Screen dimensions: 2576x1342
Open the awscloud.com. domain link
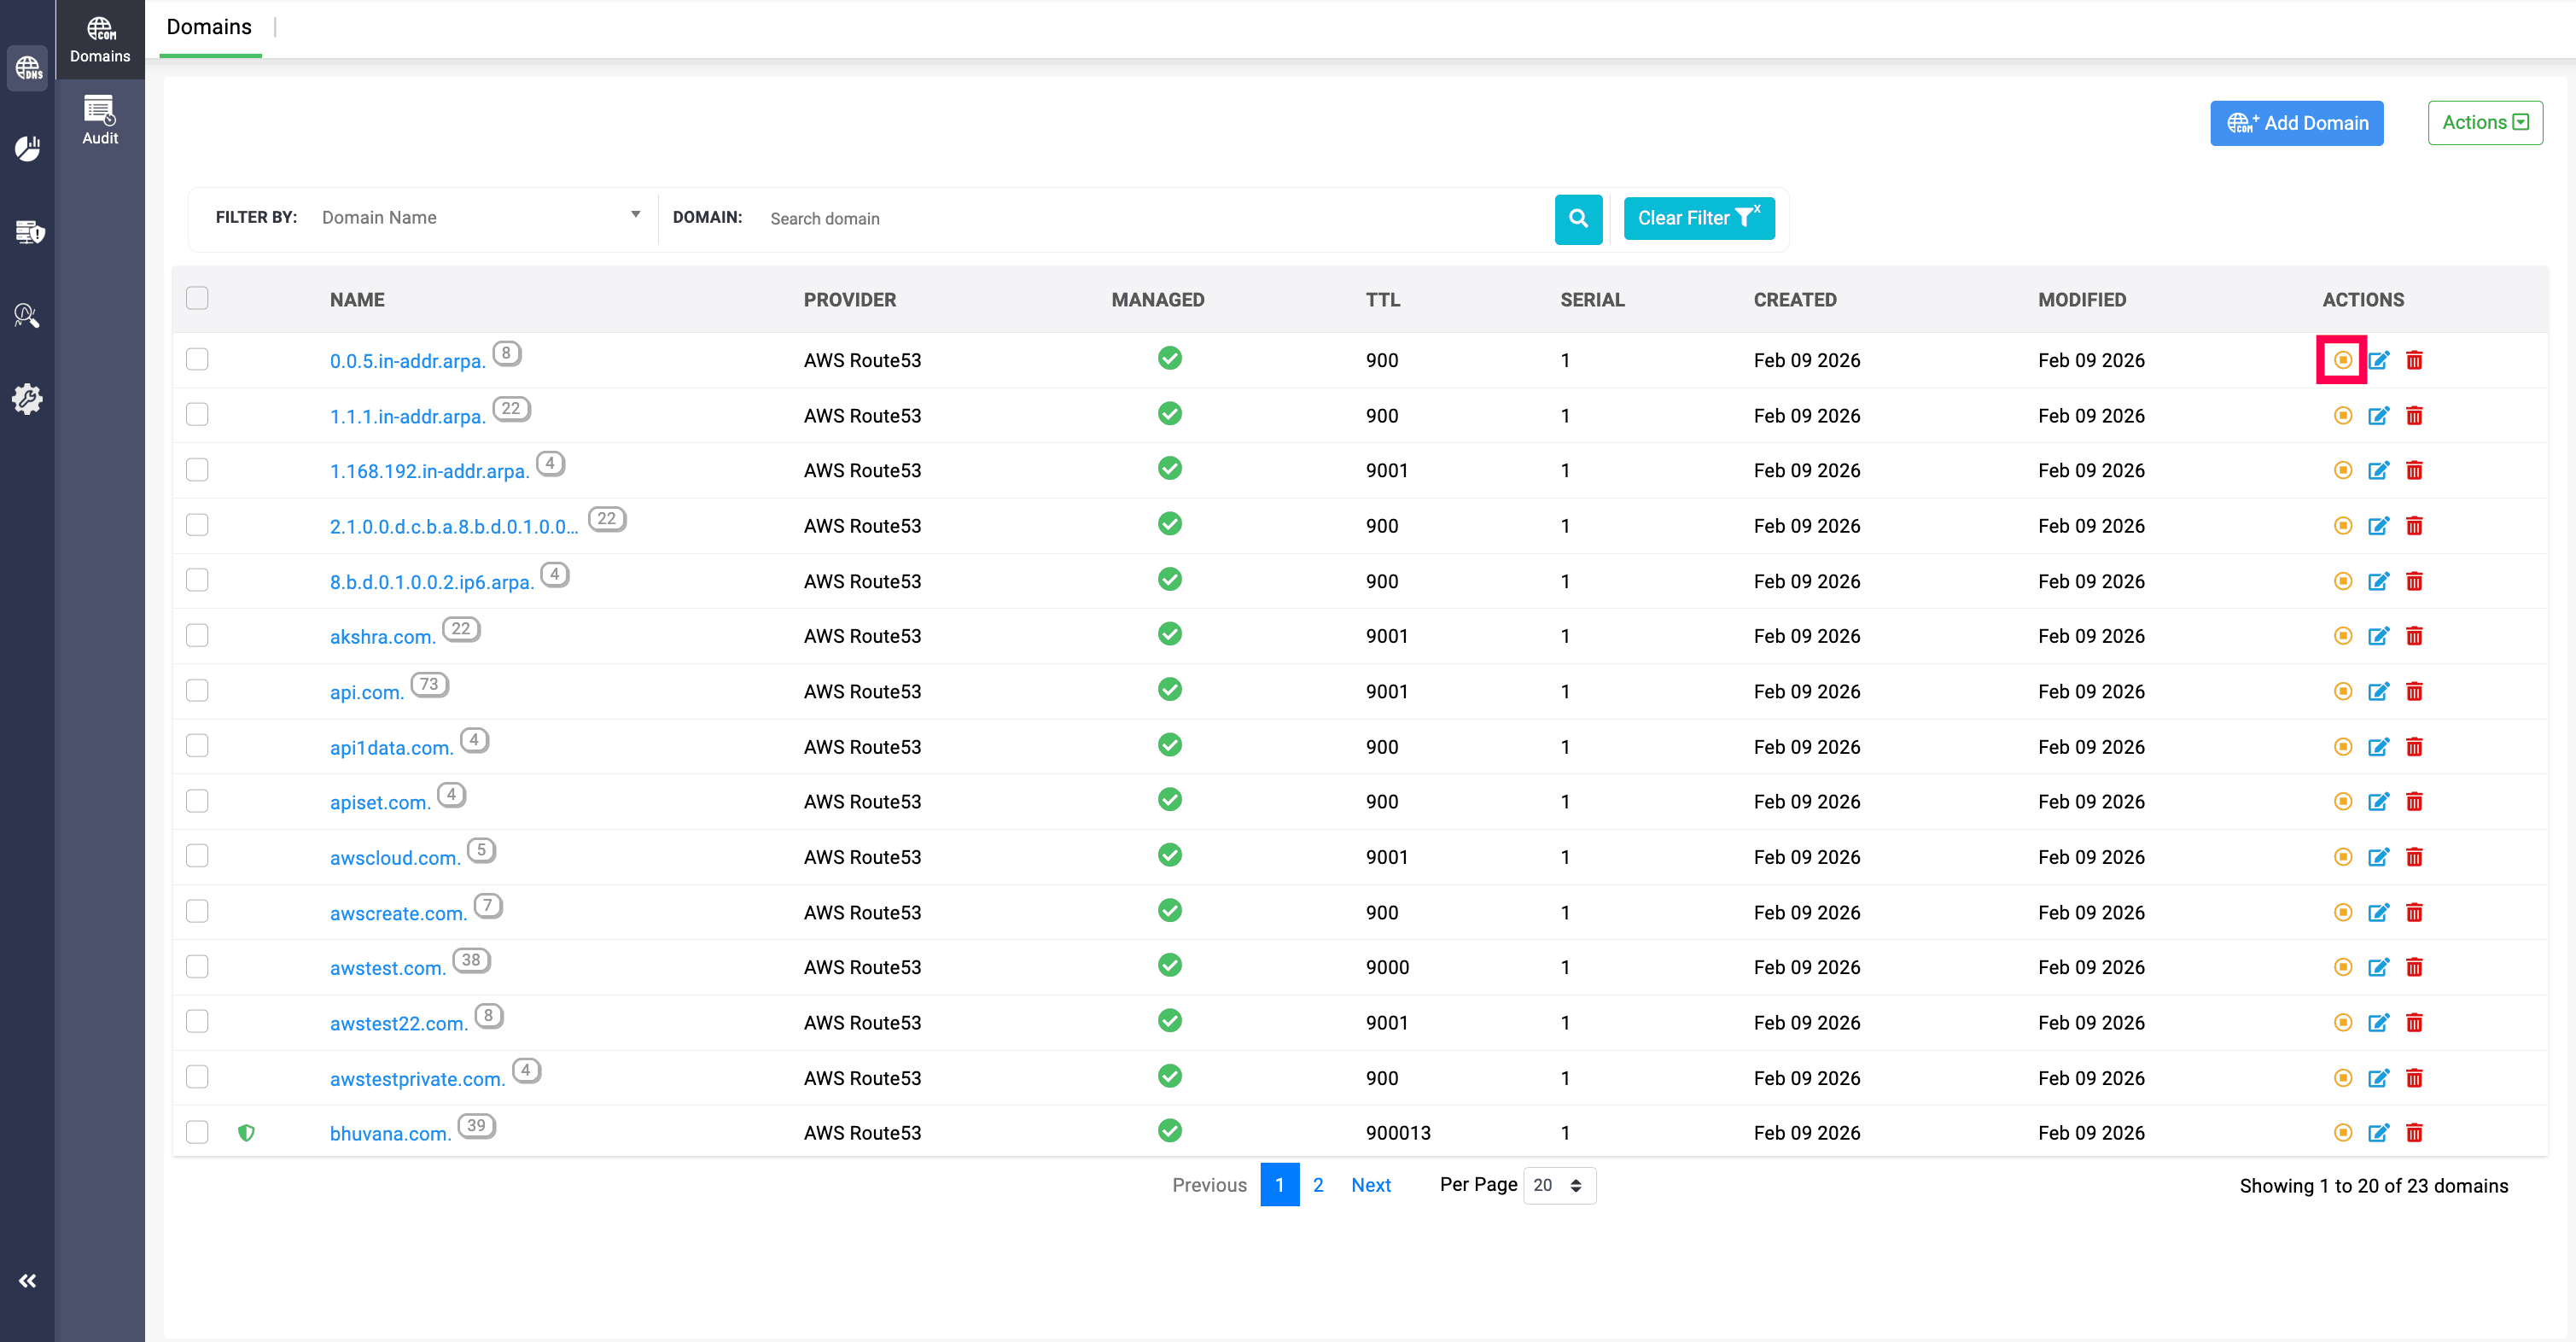(x=394, y=857)
